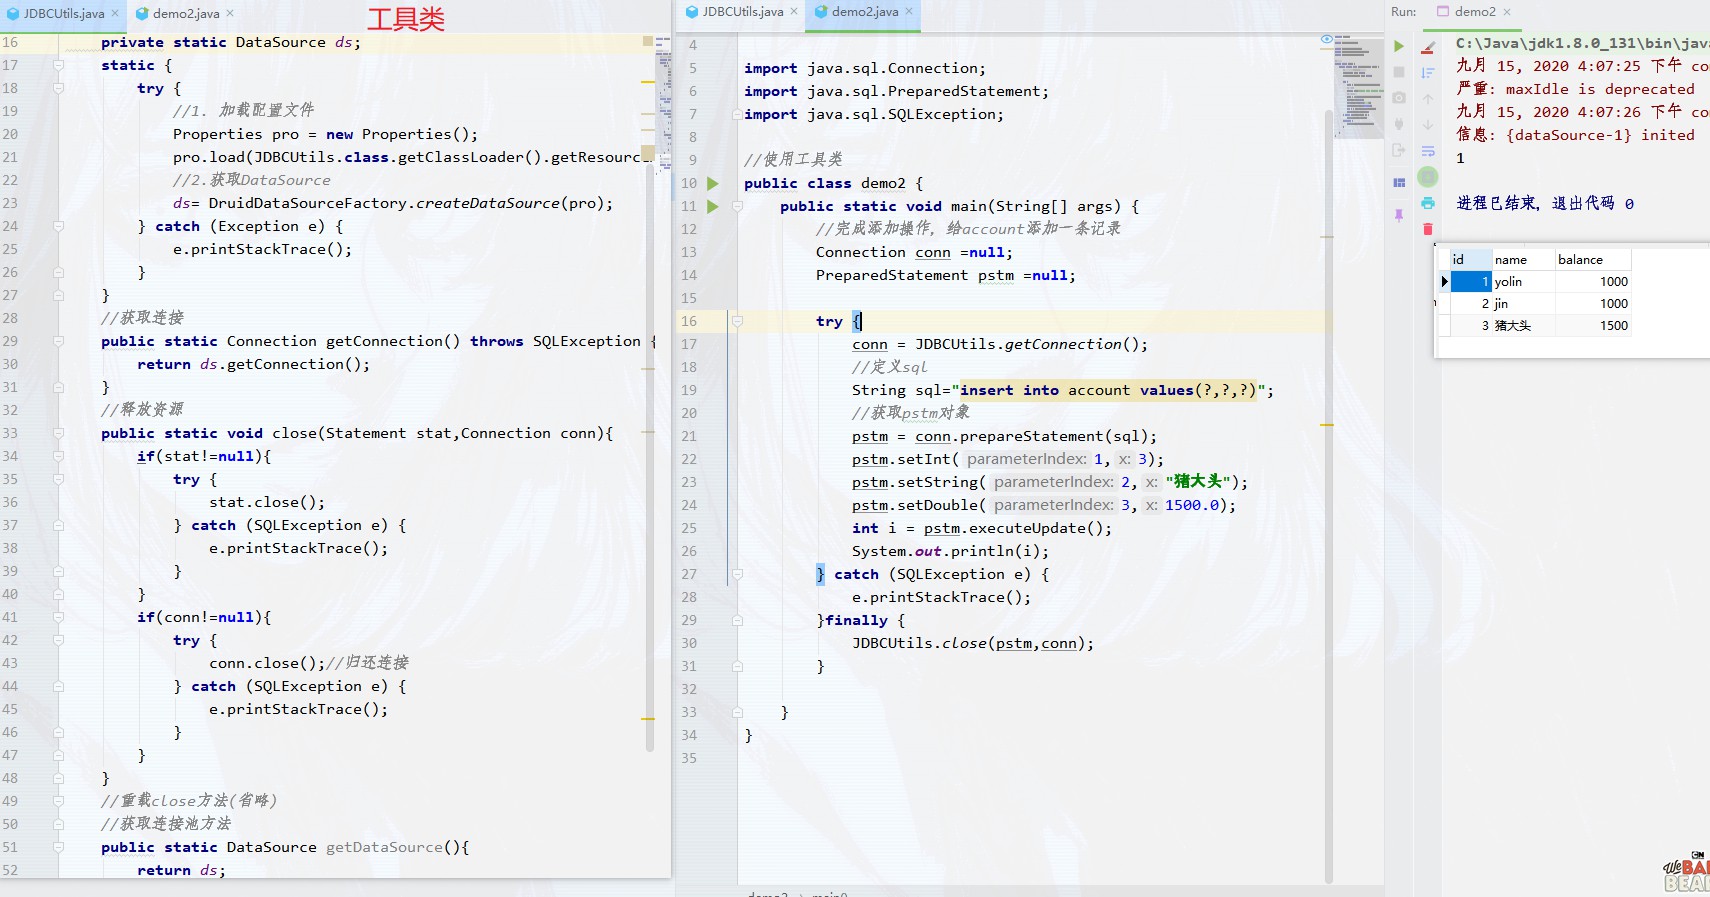Click the Up stack trace arrow
Image resolution: width=1710 pixels, height=897 pixels.
tap(1428, 99)
